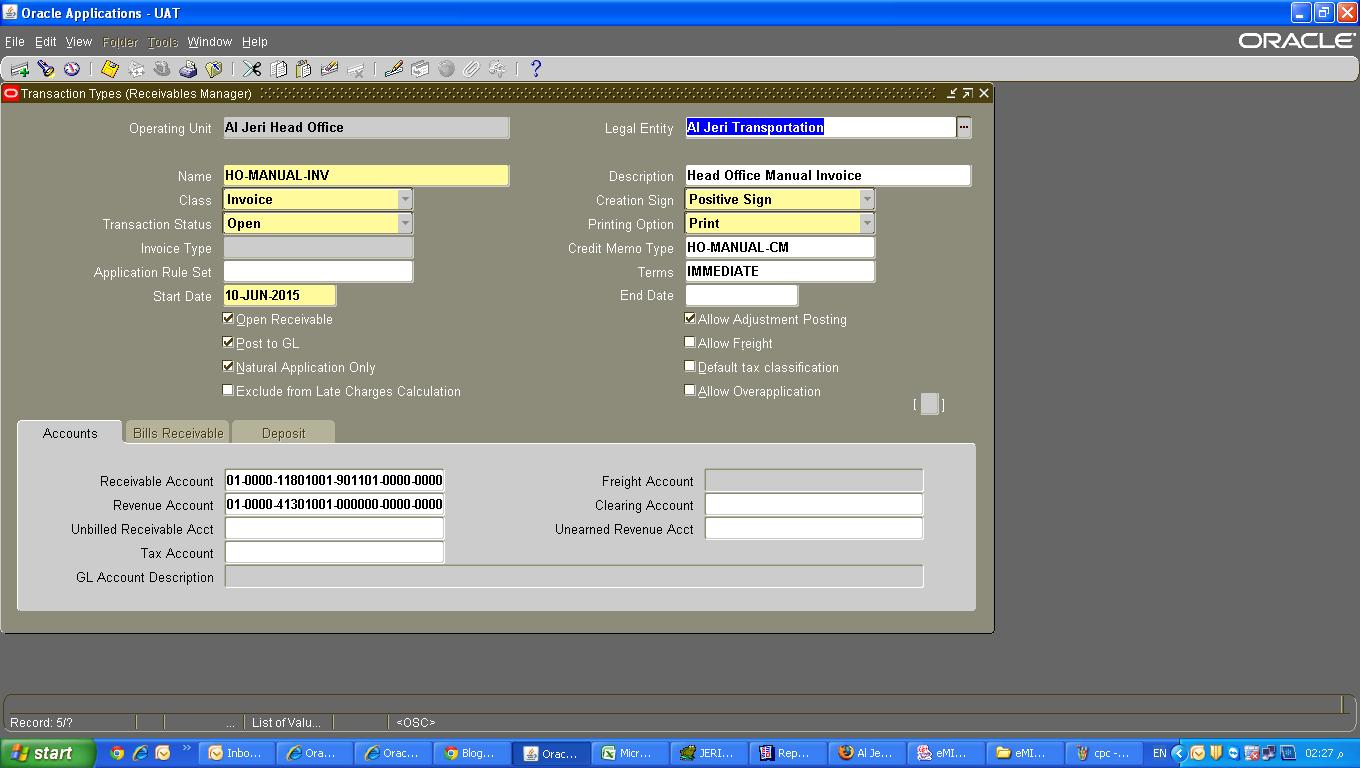
Task: Open the Help menu
Action: pyautogui.click(x=255, y=42)
